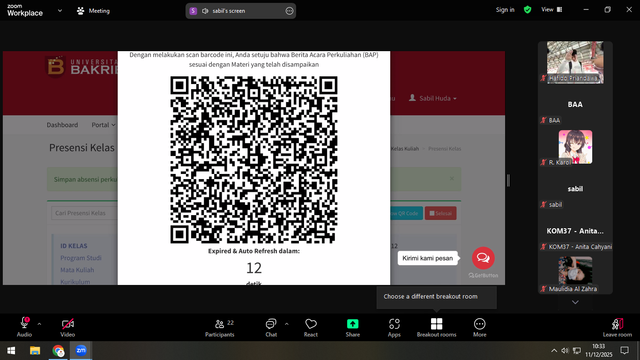Open the React emoji menu
Image resolution: width=640 pixels, height=360 pixels.
coord(311,327)
